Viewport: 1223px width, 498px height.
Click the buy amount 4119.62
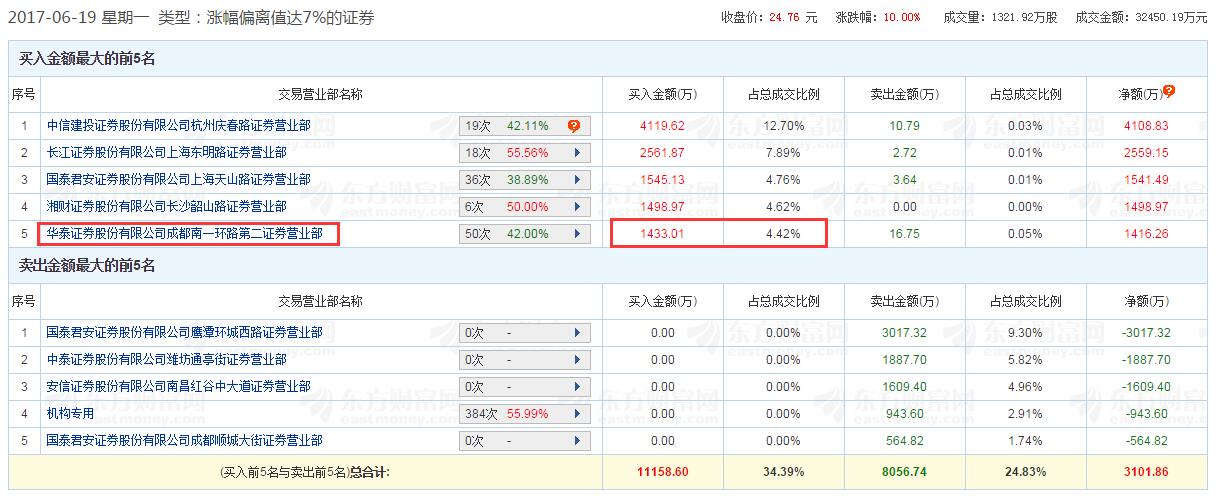click(x=662, y=126)
